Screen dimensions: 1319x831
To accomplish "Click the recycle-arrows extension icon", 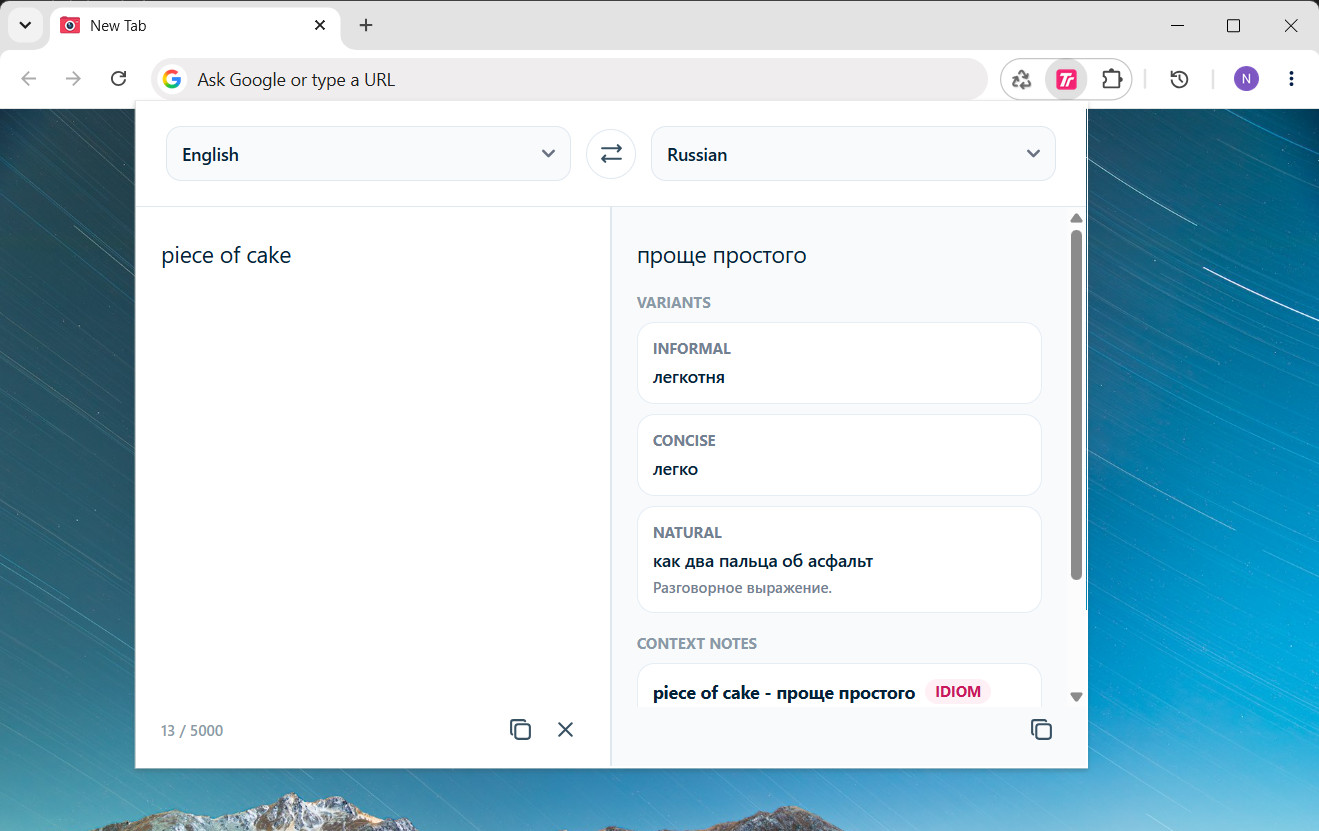I will (x=1021, y=79).
